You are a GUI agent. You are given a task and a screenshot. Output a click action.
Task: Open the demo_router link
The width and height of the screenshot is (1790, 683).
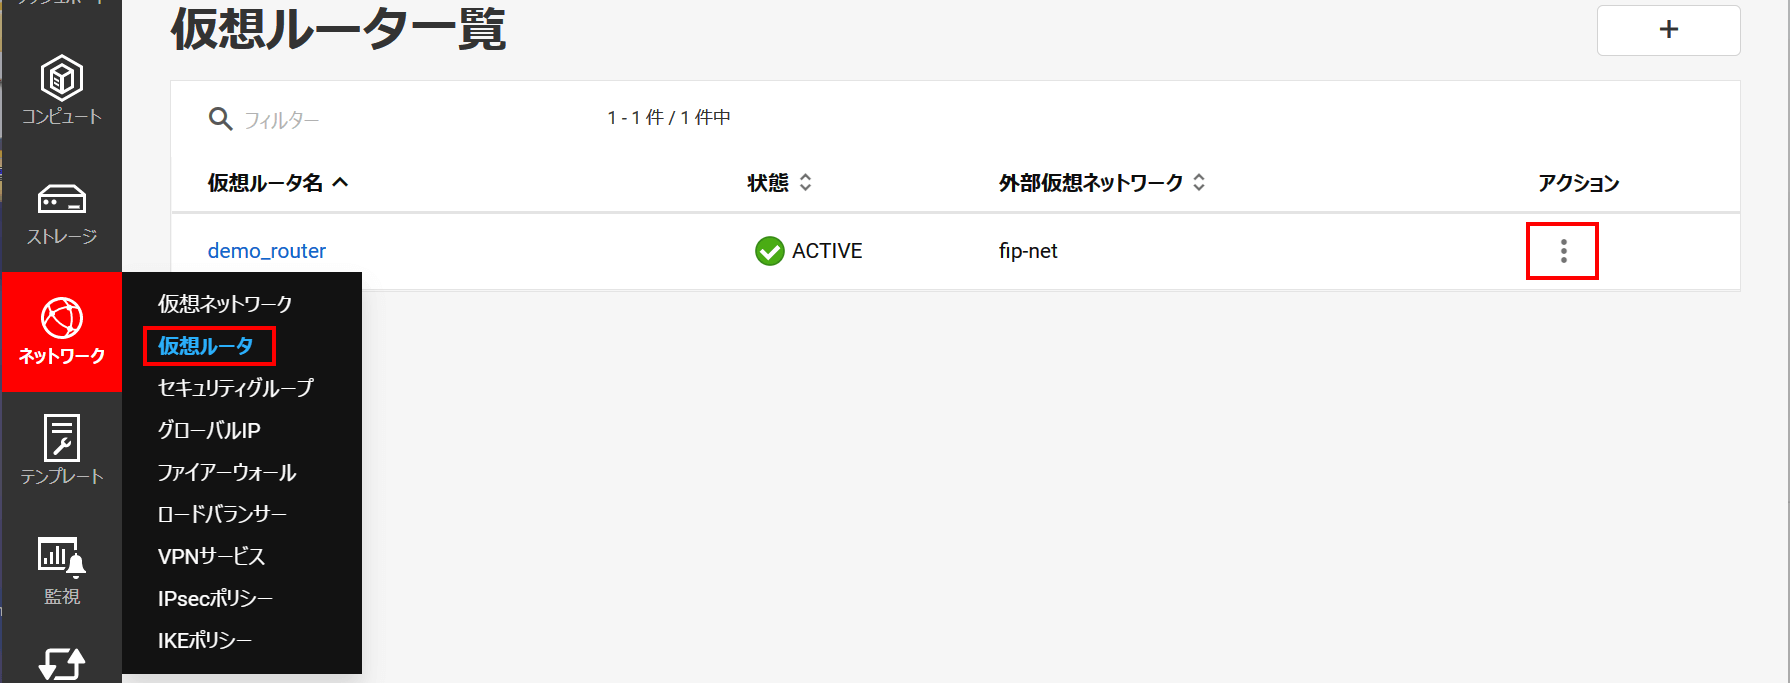pyautogui.click(x=267, y=251)
